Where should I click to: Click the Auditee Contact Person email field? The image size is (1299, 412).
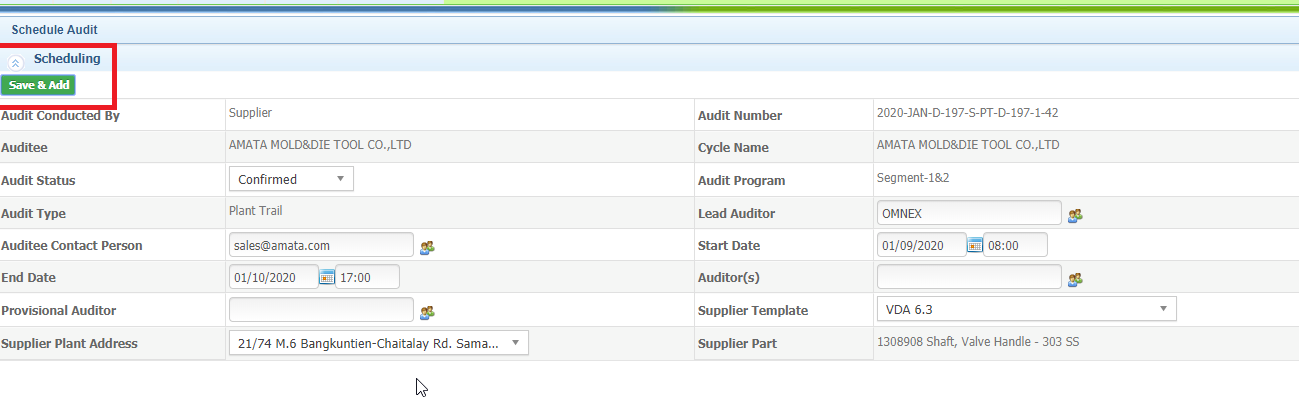coord(321,245)
